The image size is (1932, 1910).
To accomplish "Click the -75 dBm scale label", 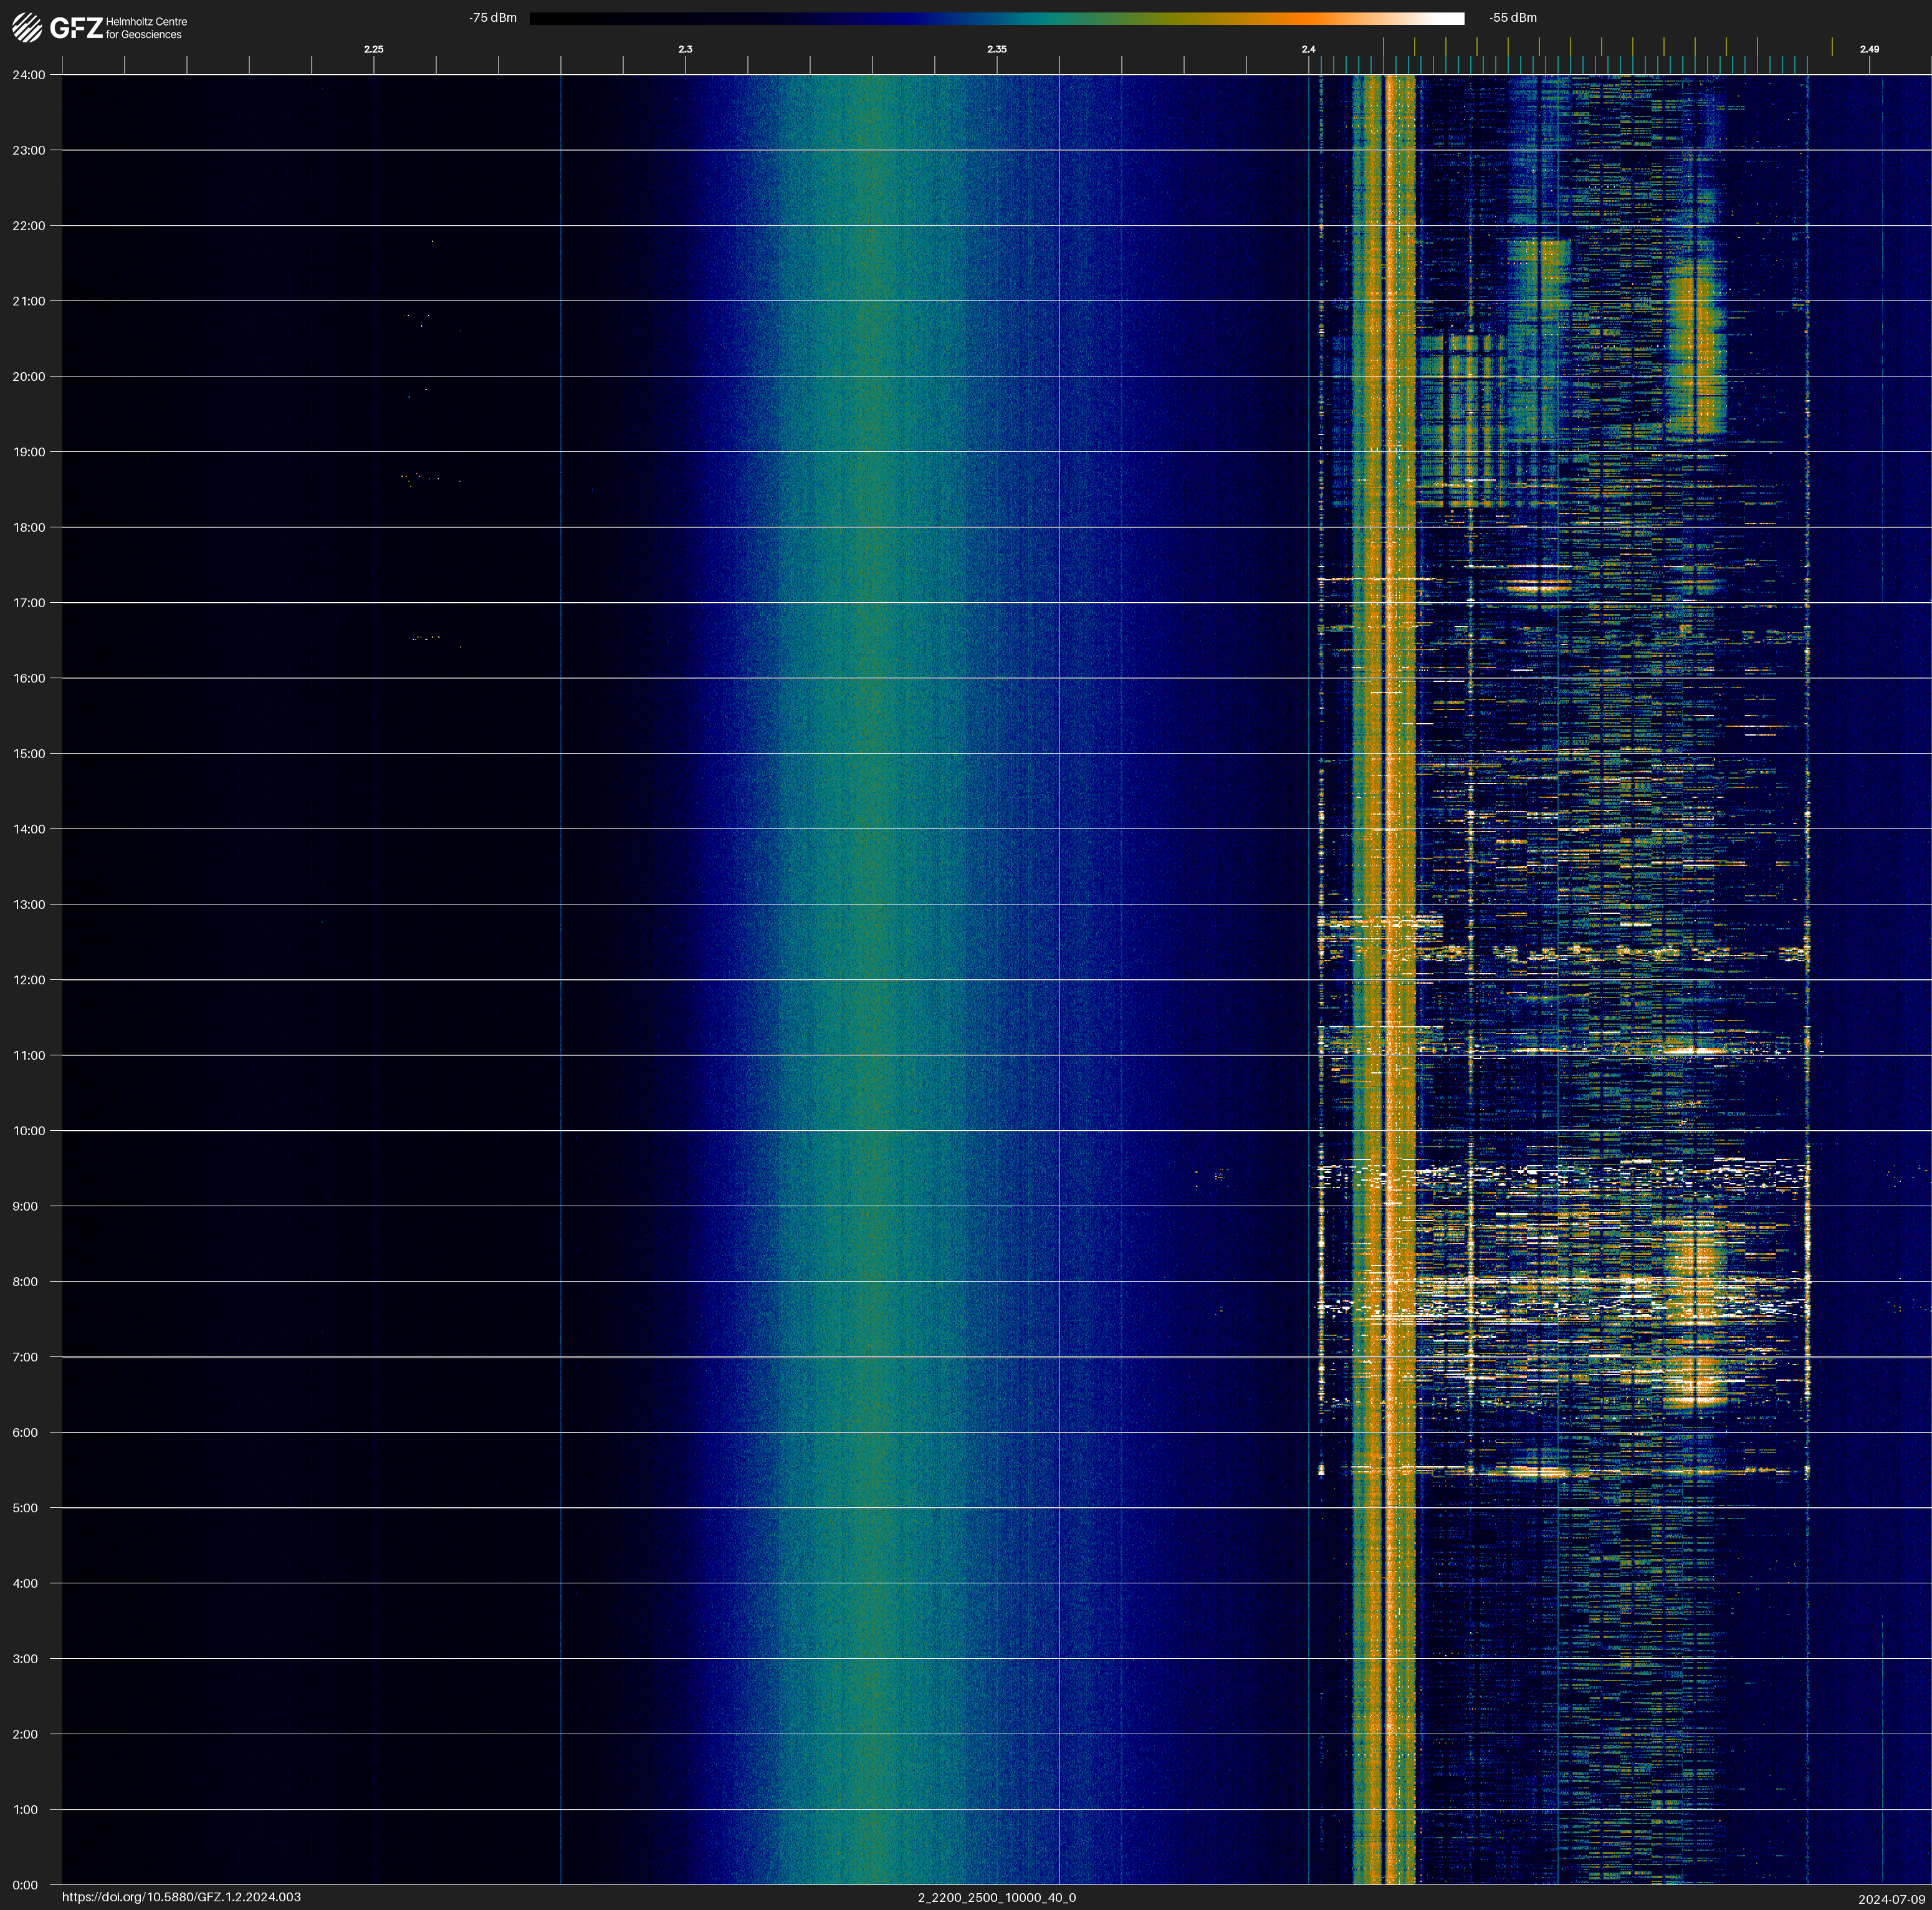I will (493, 18).
